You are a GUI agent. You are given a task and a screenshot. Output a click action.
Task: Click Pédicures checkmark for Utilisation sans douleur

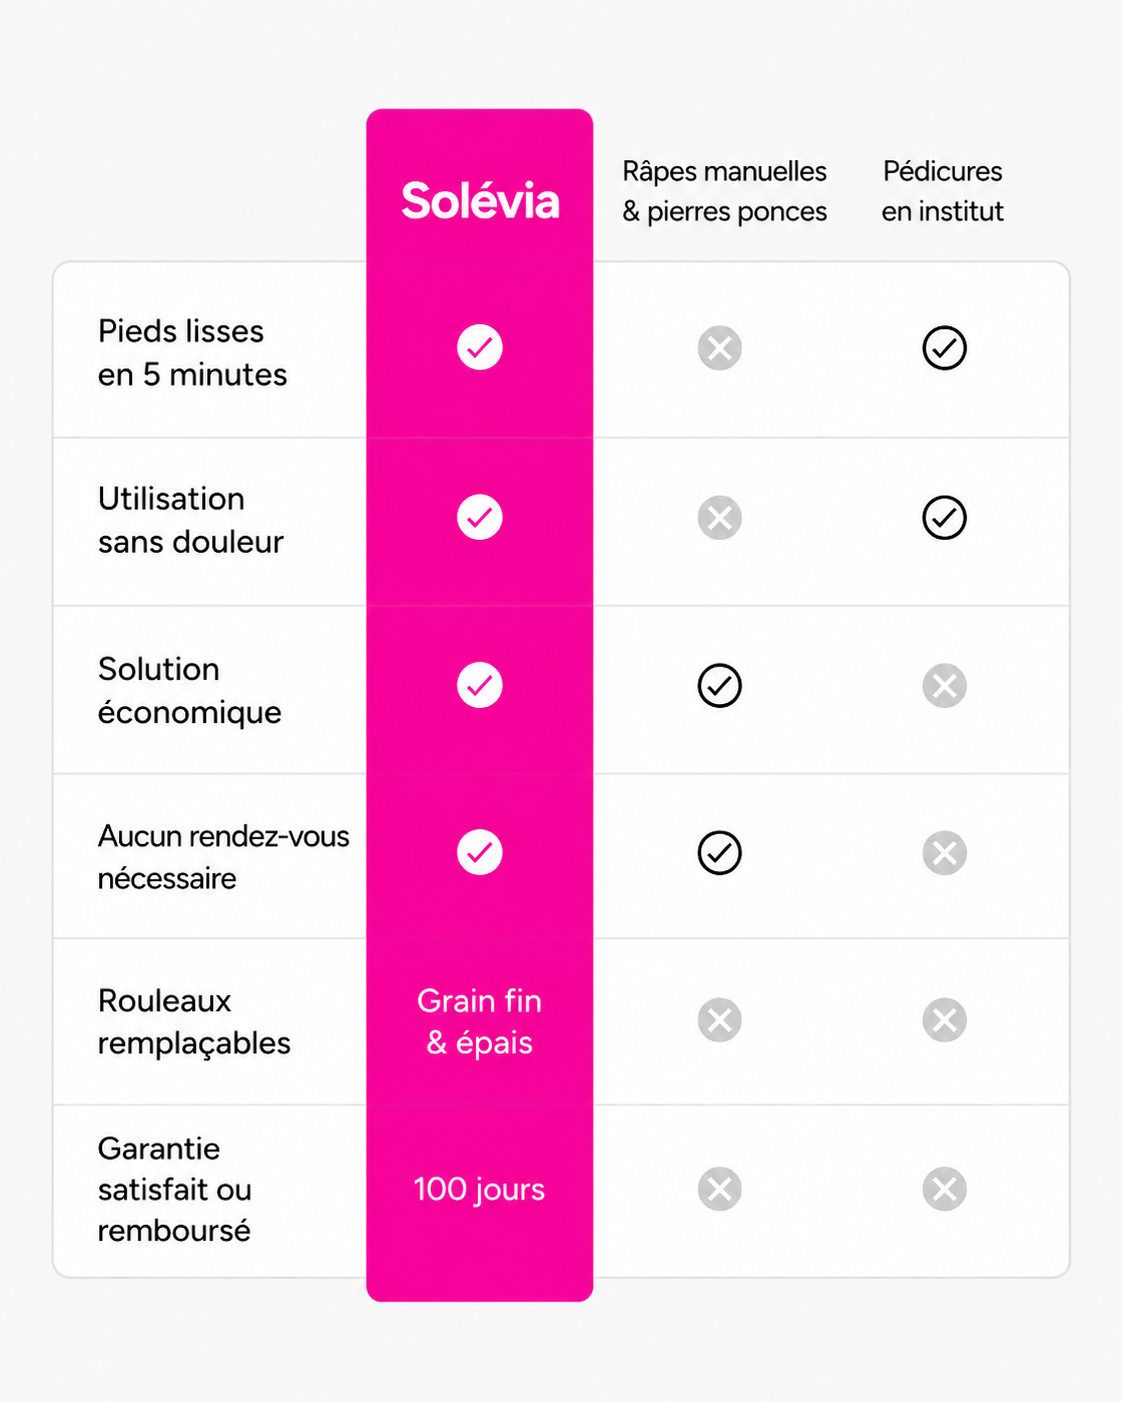tap(944, 518)
